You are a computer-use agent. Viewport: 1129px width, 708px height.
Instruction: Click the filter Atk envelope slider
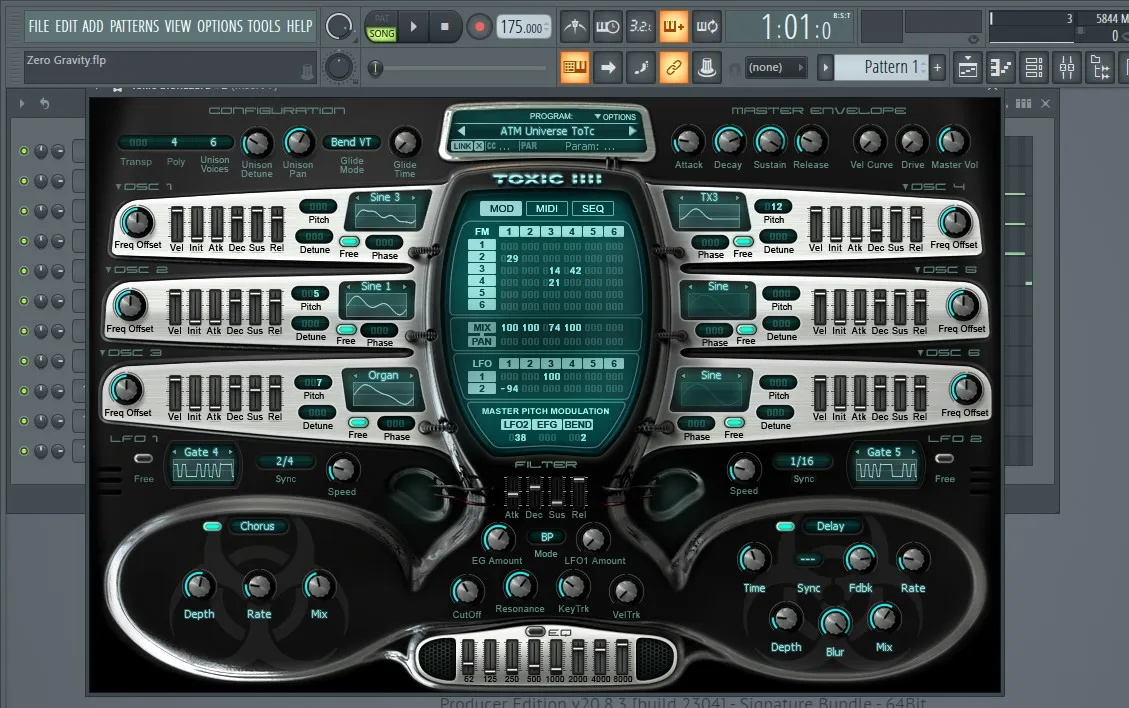[x=512, y=492]
